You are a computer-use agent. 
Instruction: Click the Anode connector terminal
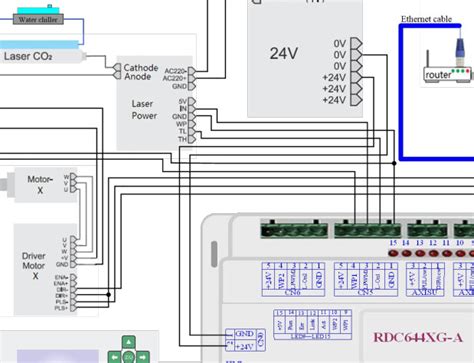pyautogui.click(x=117, y=76)
